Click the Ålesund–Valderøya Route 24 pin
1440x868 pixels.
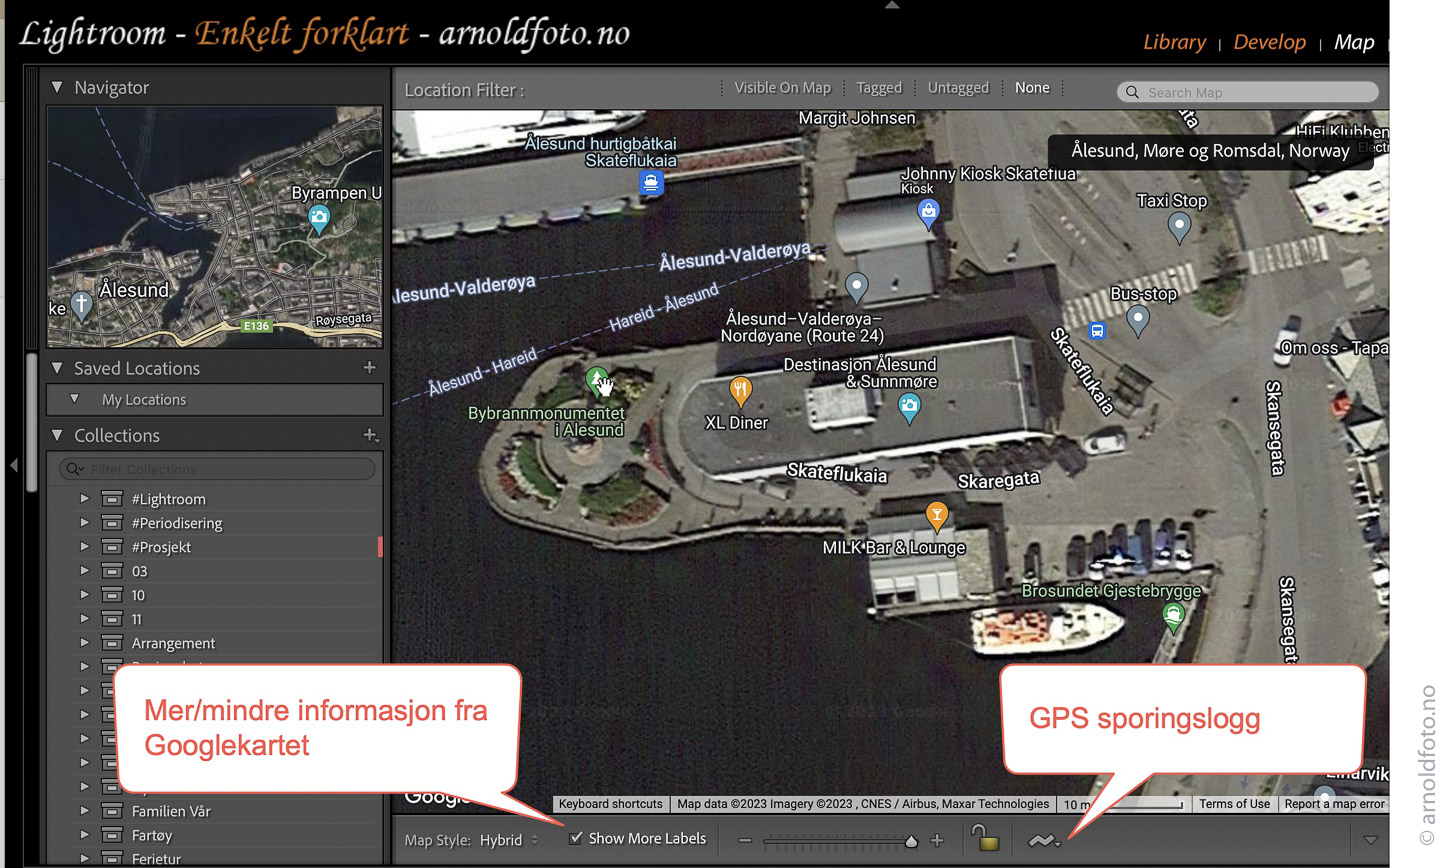(x=857, y=287)
